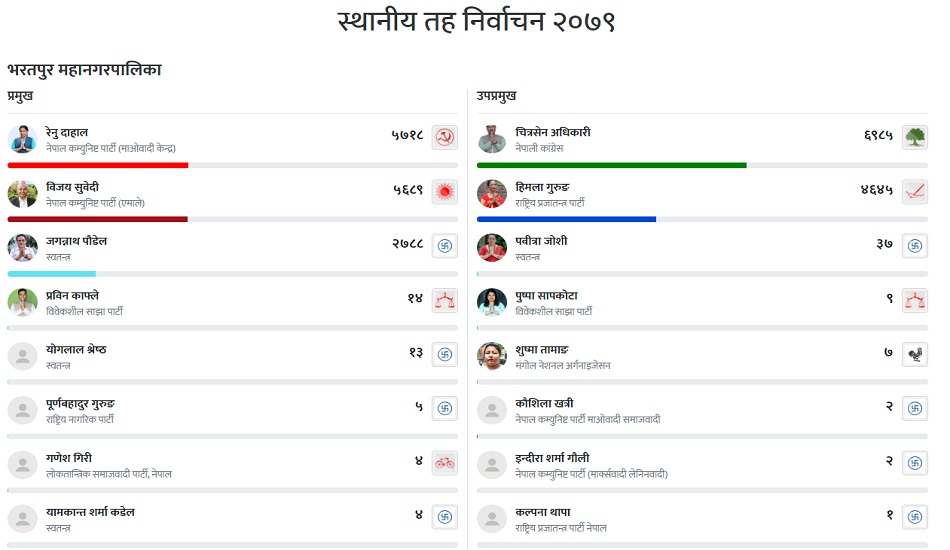Click the rooster symbol beside शुषा तामाङ
950x550 pixels.
click(x=914, y=354)
